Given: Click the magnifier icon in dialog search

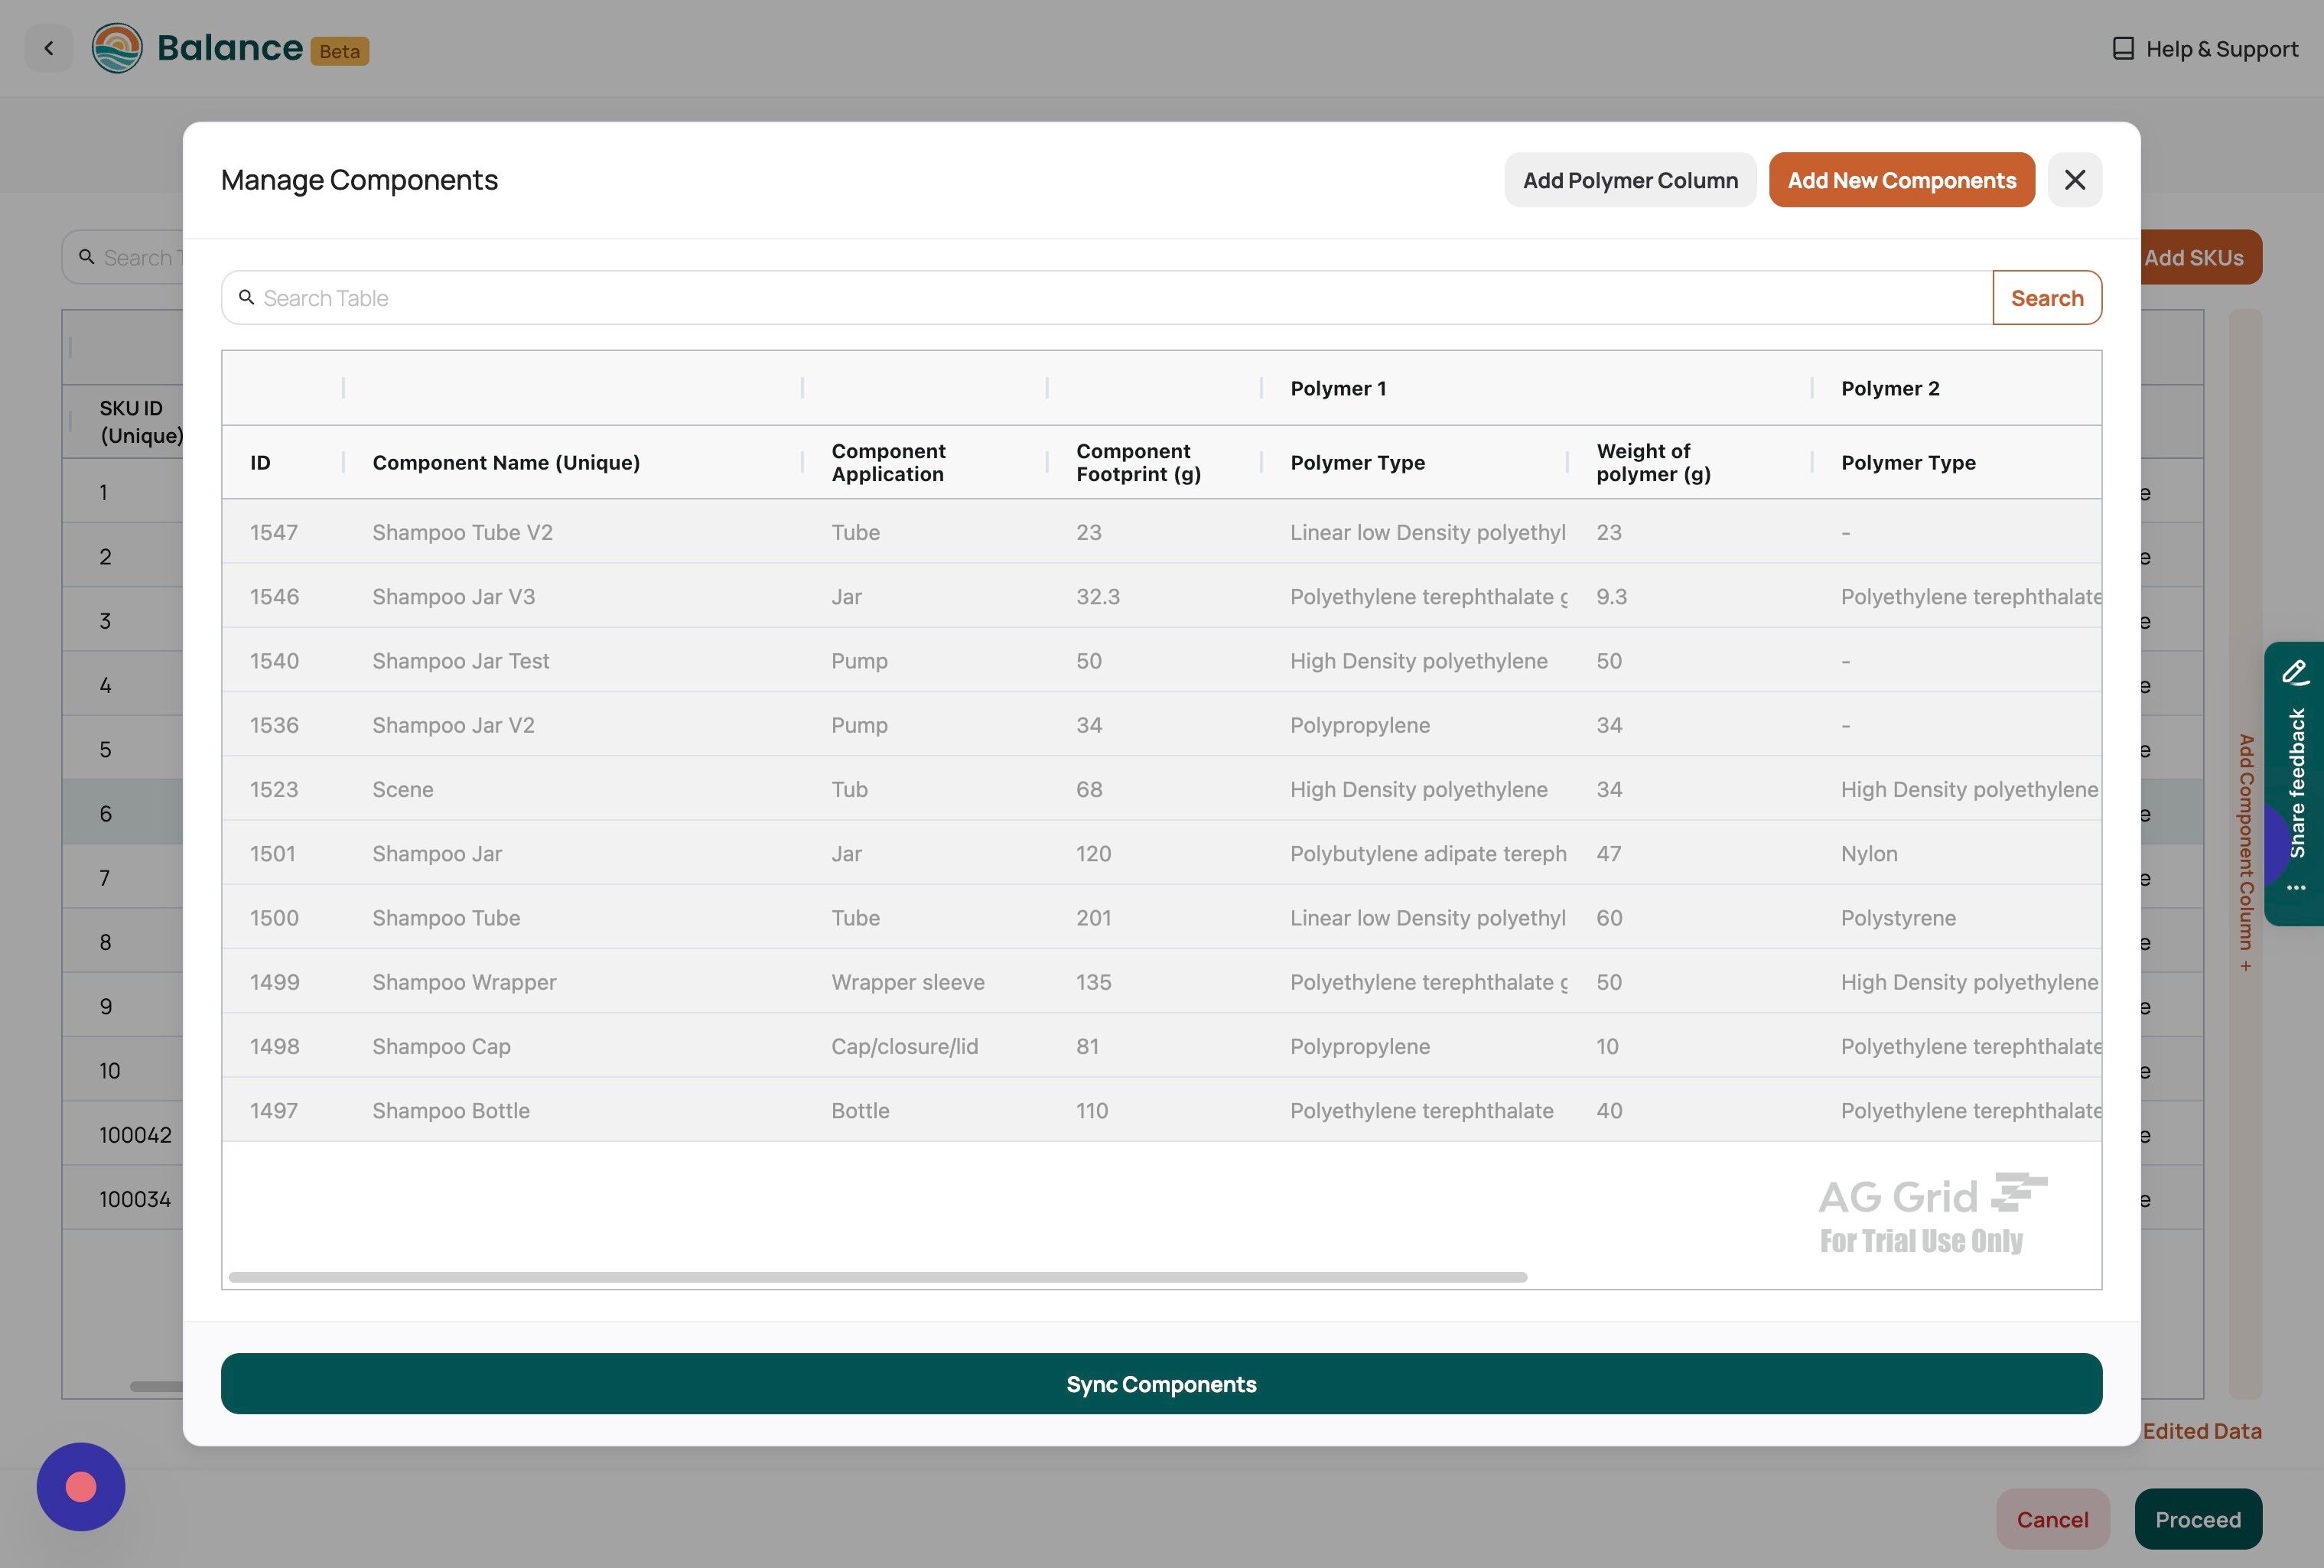Looking at the screenshot, I should pyautogui.click(x=246, y=297).
